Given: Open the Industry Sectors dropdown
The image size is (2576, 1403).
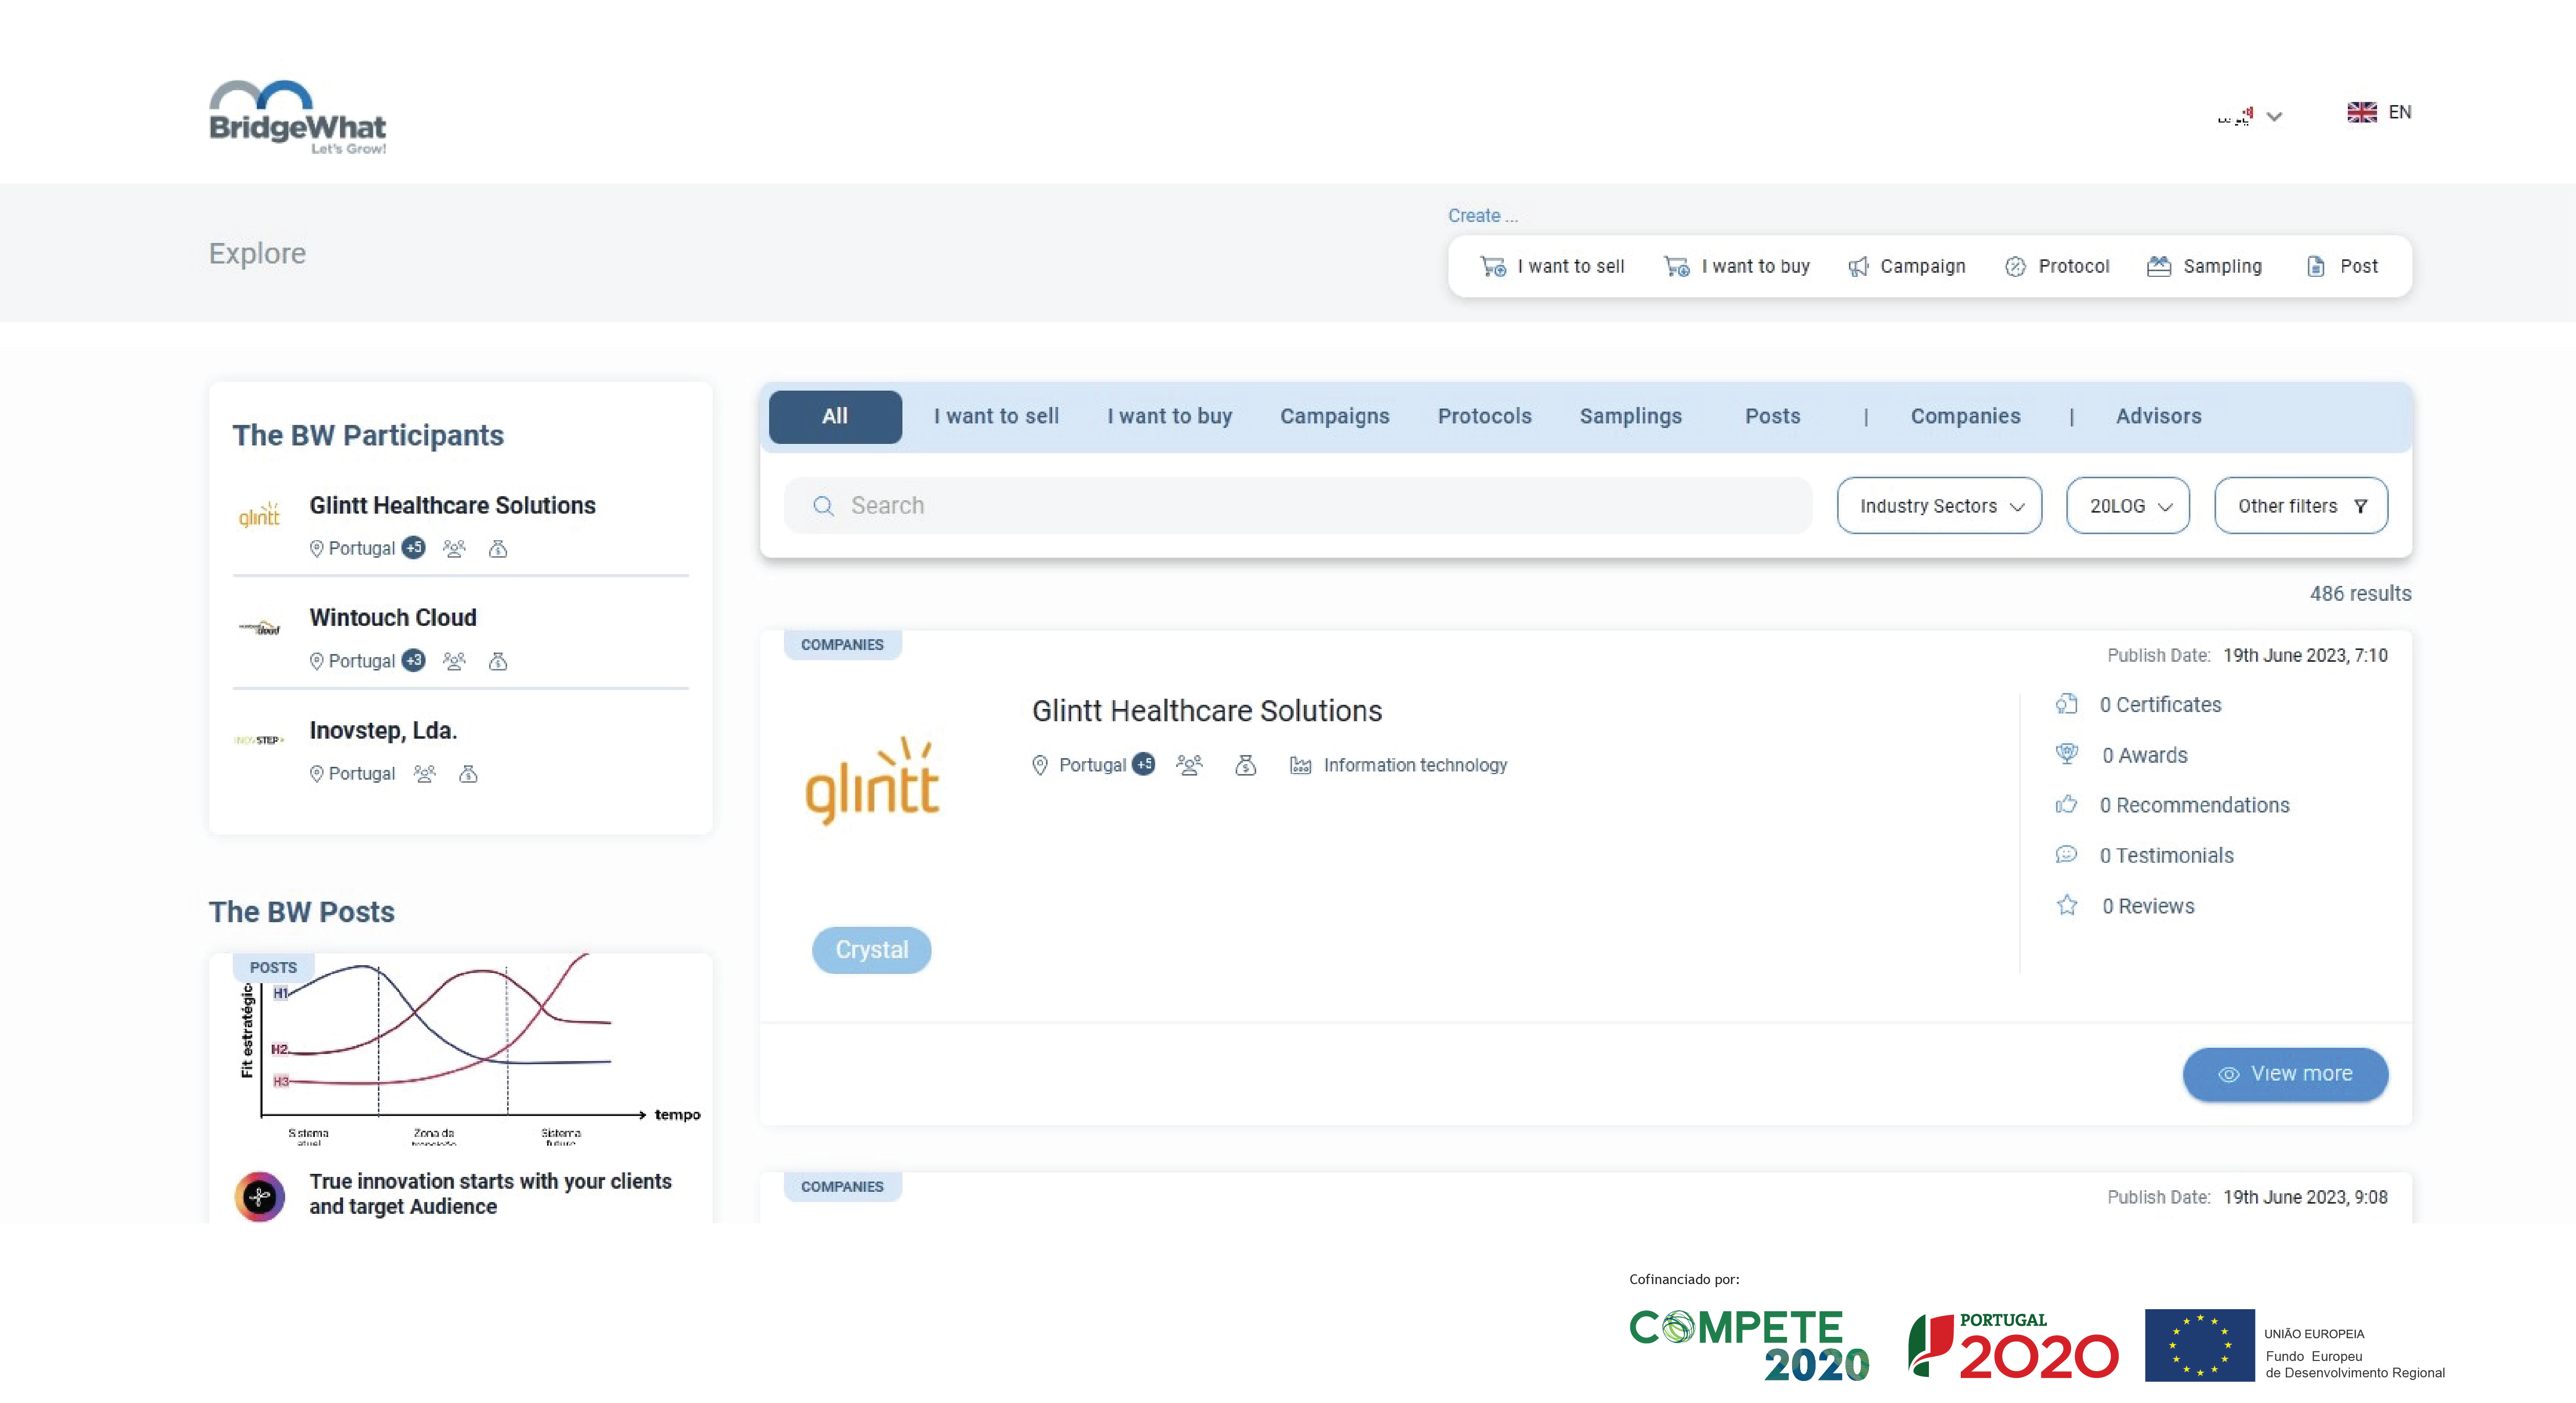Looking at the screenshot, I should click(x=1938, y=505).
